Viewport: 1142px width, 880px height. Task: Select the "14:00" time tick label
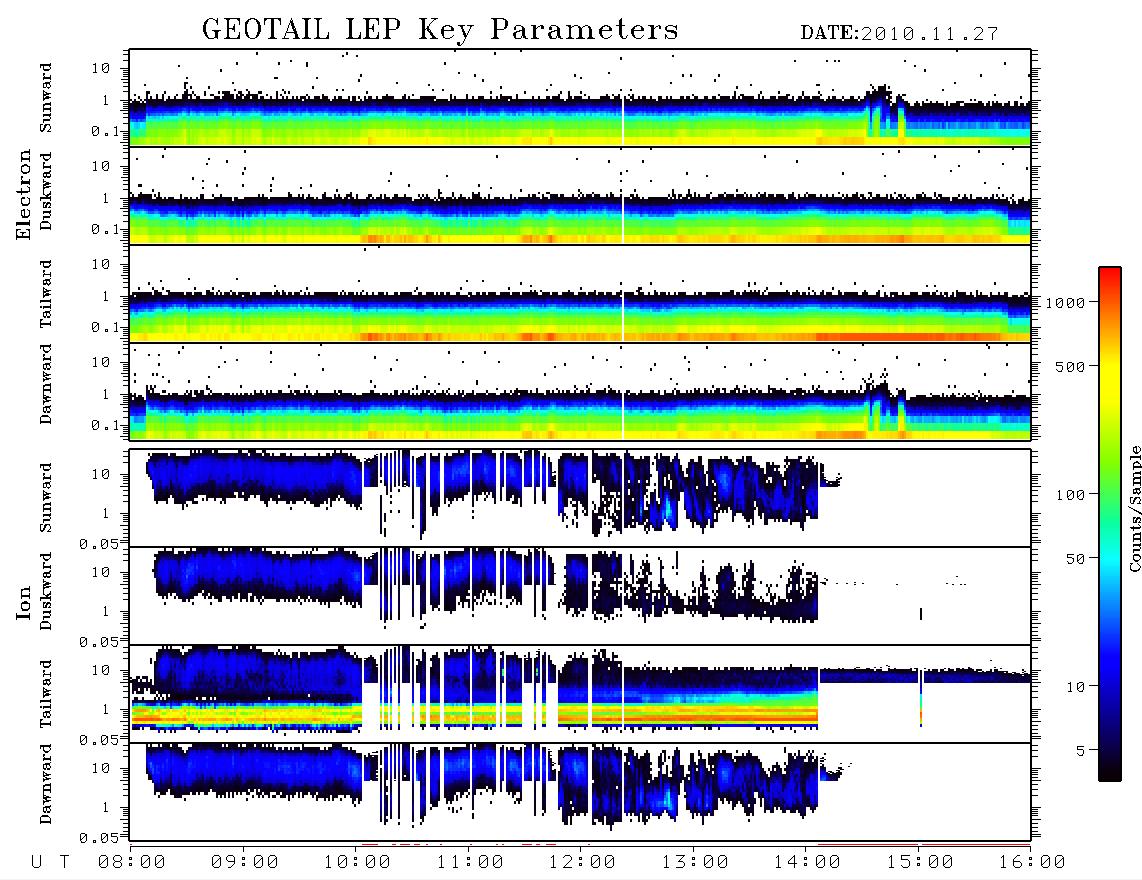pyautogui.click(x=807, y=863)
